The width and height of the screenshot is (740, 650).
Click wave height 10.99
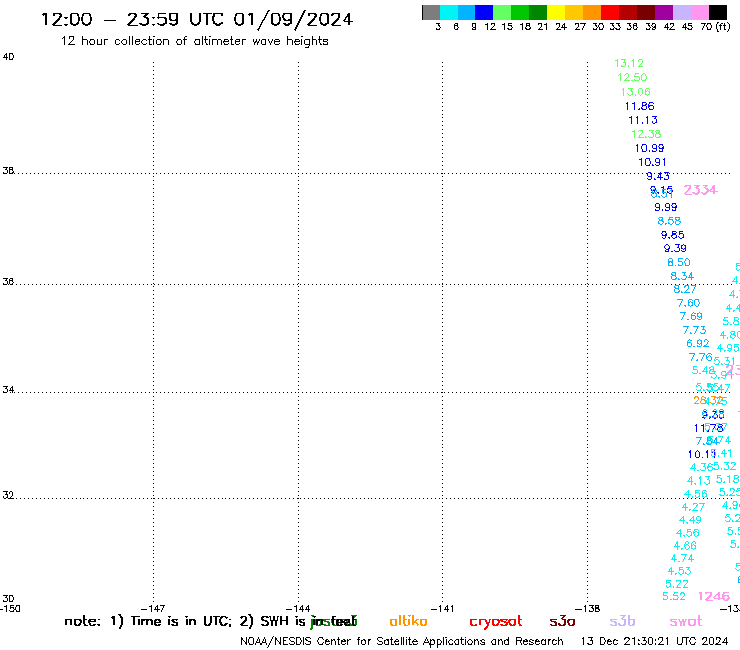[x=649, y=148]
